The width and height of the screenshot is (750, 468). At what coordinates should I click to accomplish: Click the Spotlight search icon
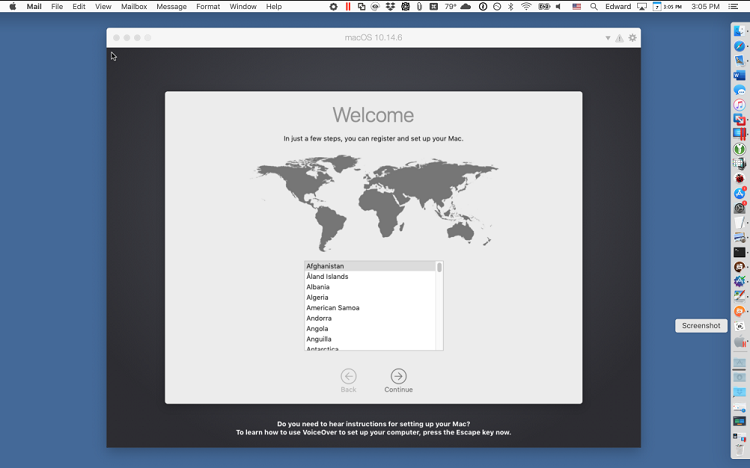pos(594,7)
